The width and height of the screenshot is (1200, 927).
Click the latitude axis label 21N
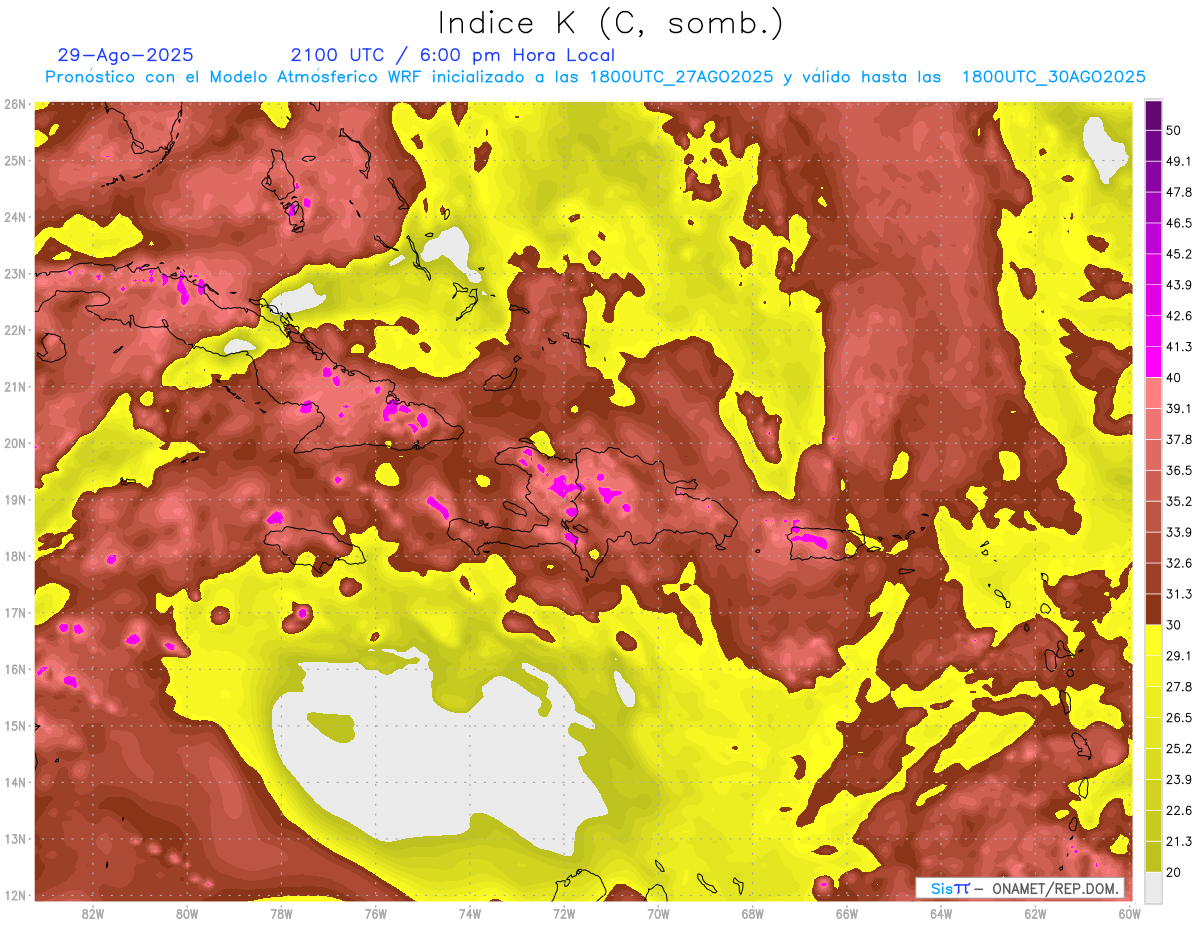(14, 387)
